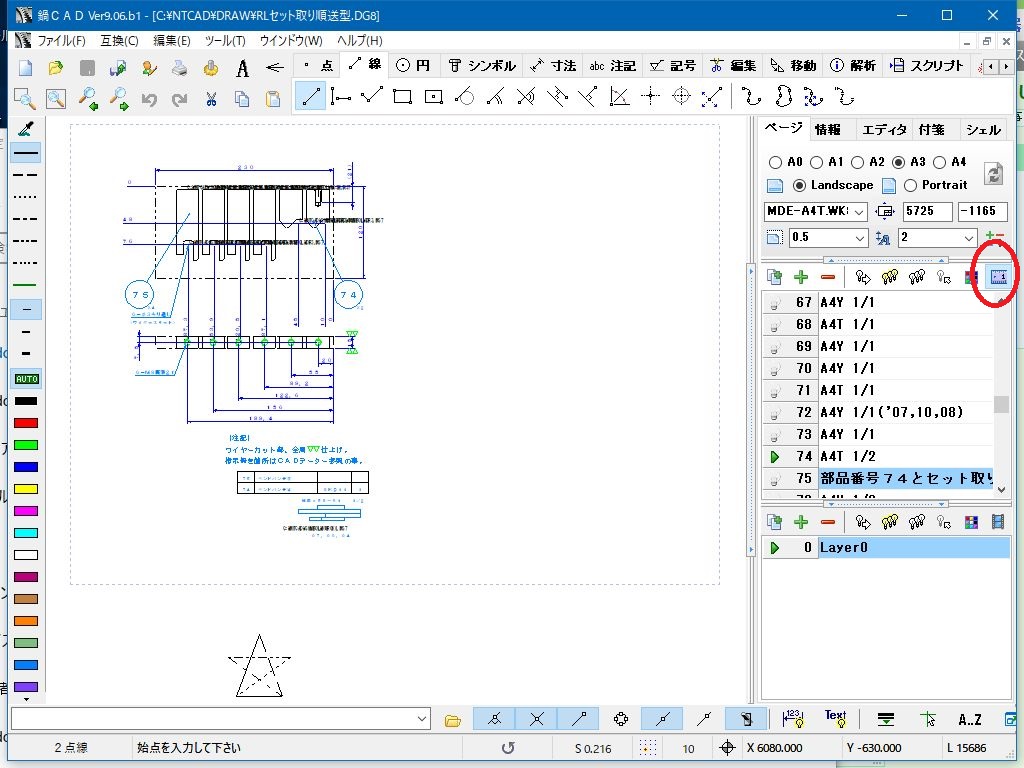
Task: Cut selection with the scissors icon
Action: [x=211, y=99]
